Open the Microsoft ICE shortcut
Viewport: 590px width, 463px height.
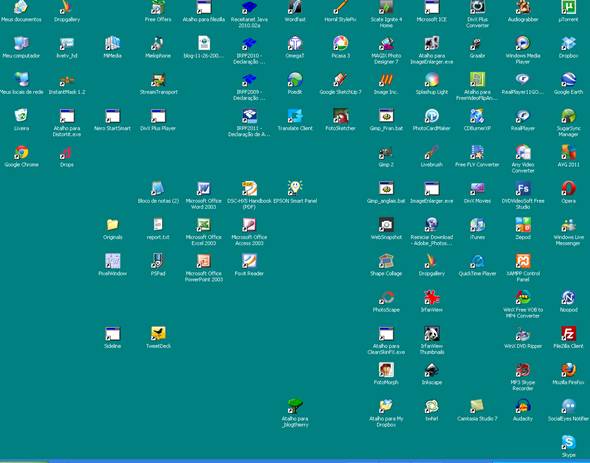432,7
